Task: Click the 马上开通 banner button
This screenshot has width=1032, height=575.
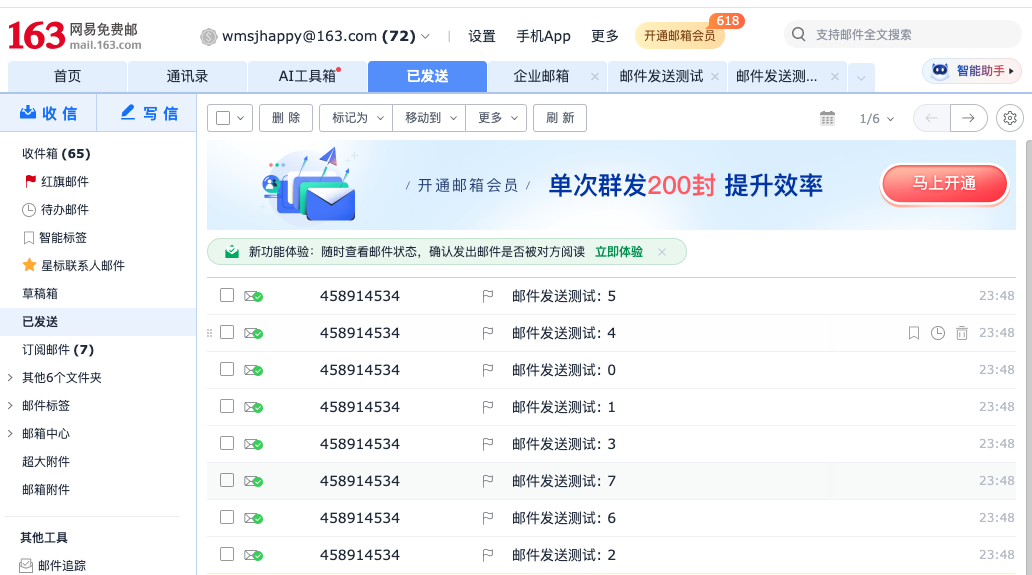Action: pos(944,184)
